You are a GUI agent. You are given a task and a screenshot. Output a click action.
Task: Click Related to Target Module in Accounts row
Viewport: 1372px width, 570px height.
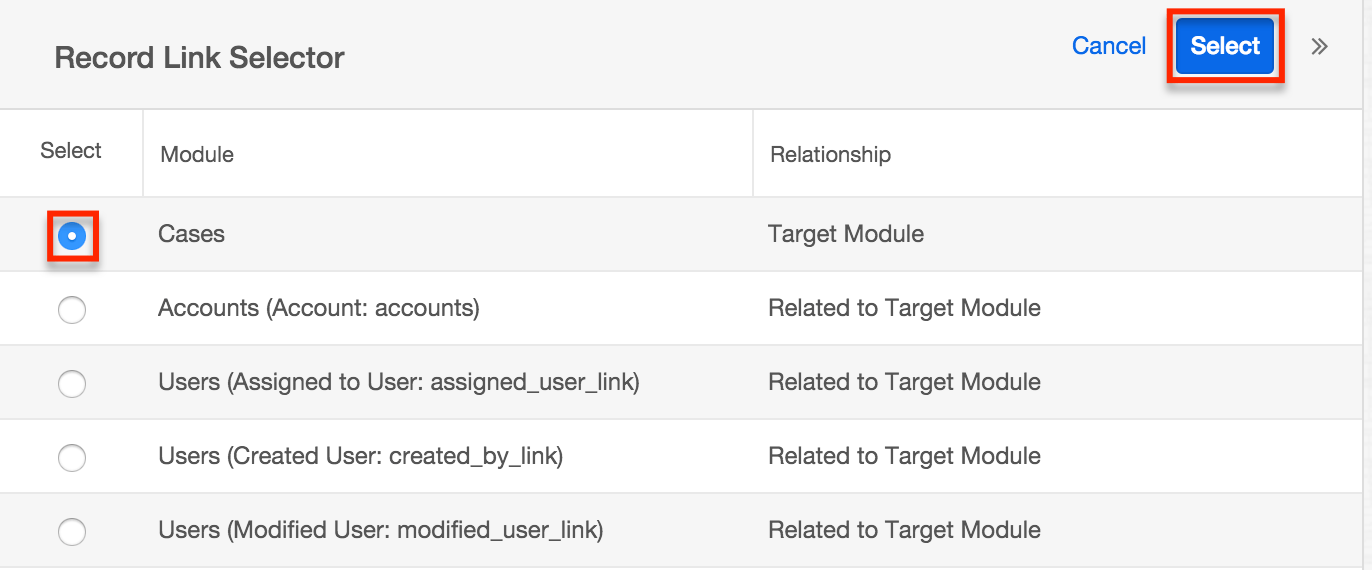pos(904,308)
